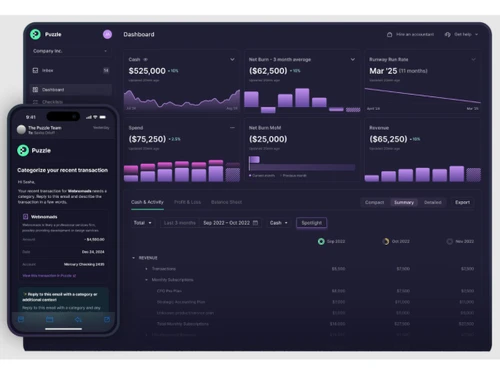This screenshot has width=500, height=375.
Task: Click the Mar '25 runway value
Action: (x=383, y=71)
